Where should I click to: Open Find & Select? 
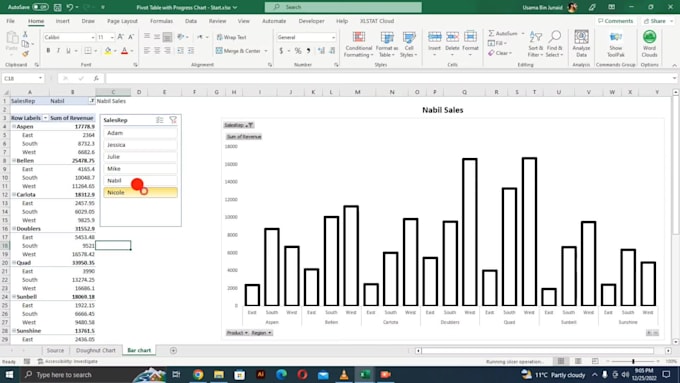coord(555,44)
